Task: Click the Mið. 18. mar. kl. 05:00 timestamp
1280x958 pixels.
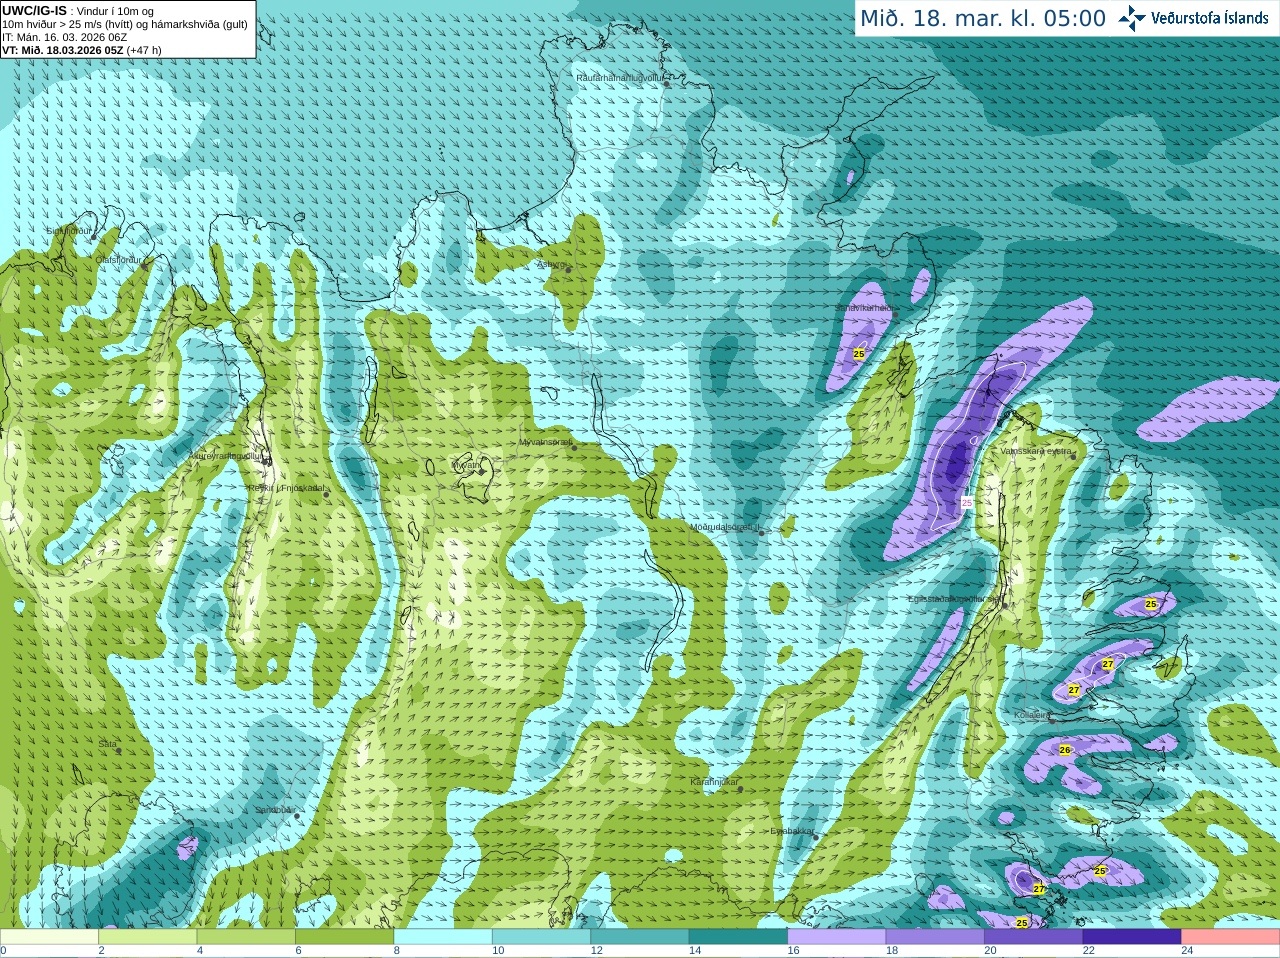Action: (983, 18)
